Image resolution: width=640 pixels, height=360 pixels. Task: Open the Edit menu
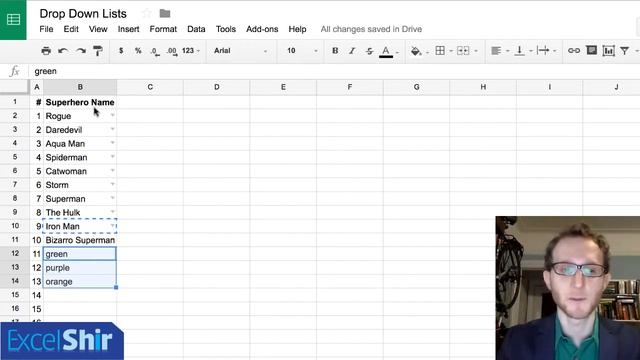coord(71,29)
